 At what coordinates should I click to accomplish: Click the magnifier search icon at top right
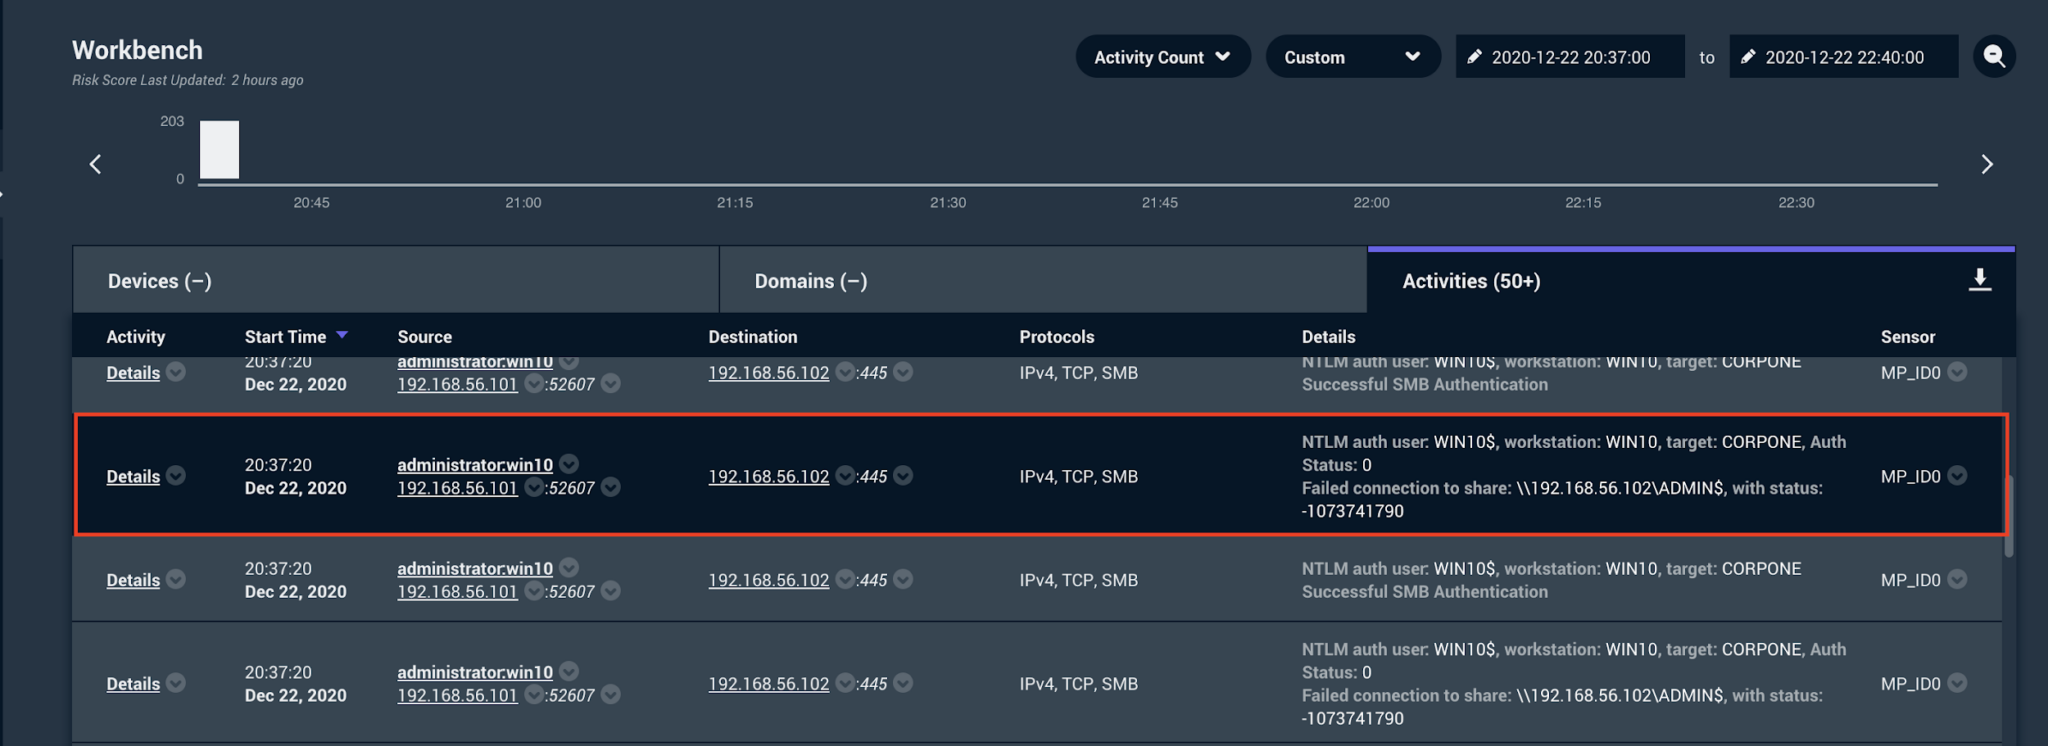[1994, 57]
